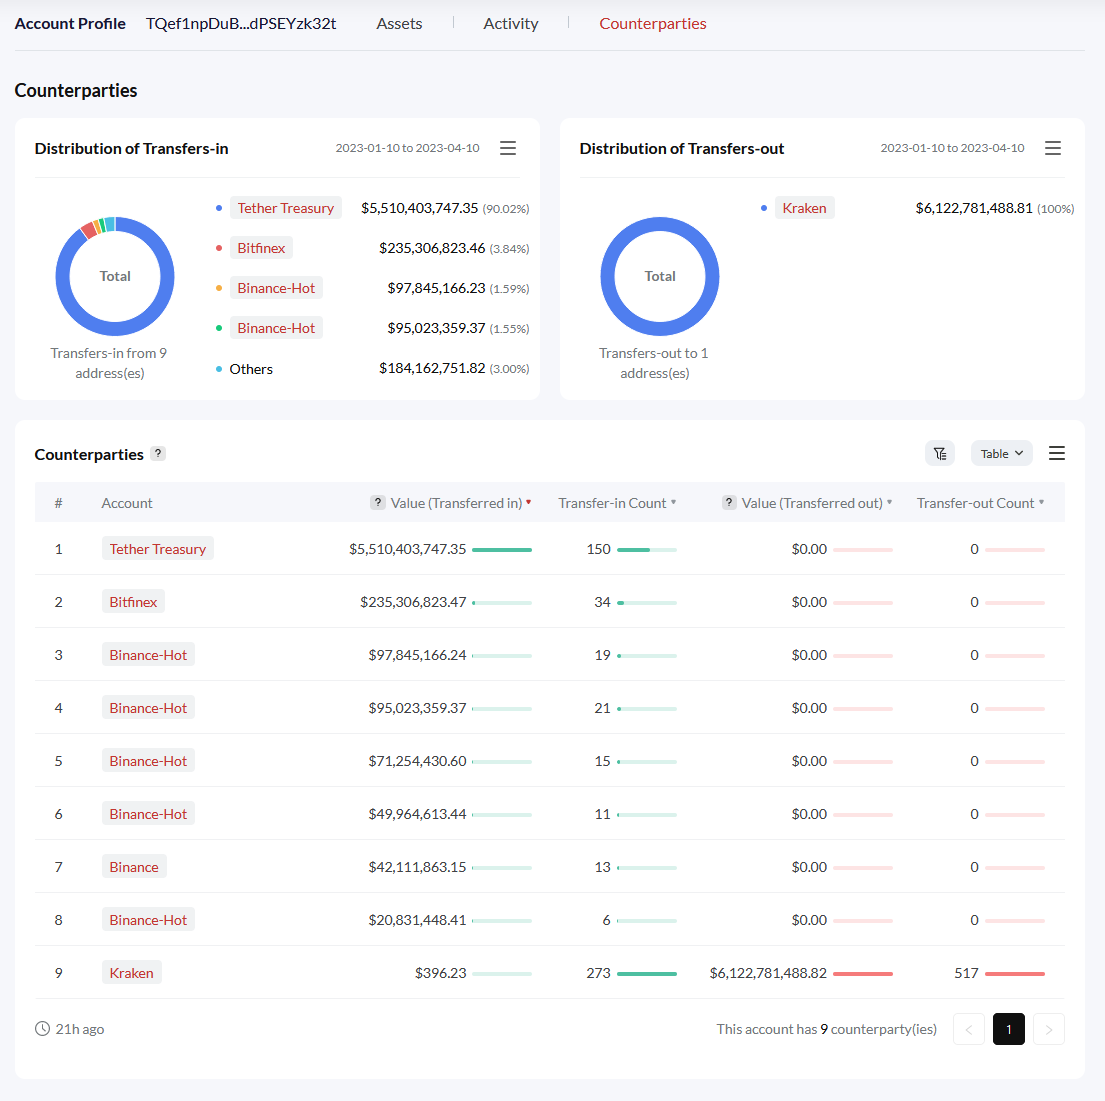Image resolution: width=1105 pixels, height=1101 pixels.
Task: Click Account column header
Action: tap(127, 503)
